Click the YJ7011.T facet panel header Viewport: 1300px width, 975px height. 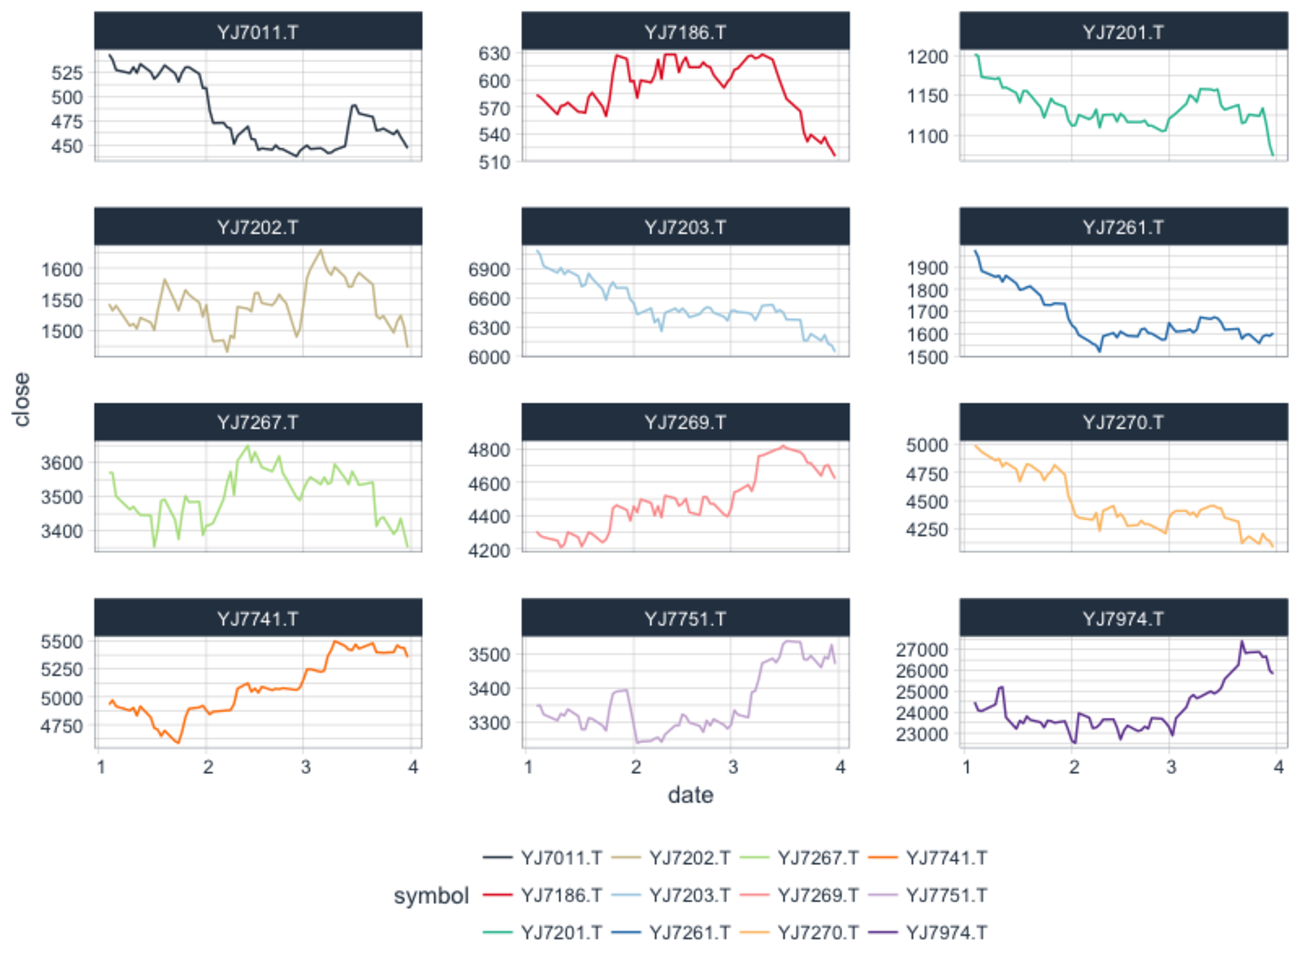(x=258, y=32)
